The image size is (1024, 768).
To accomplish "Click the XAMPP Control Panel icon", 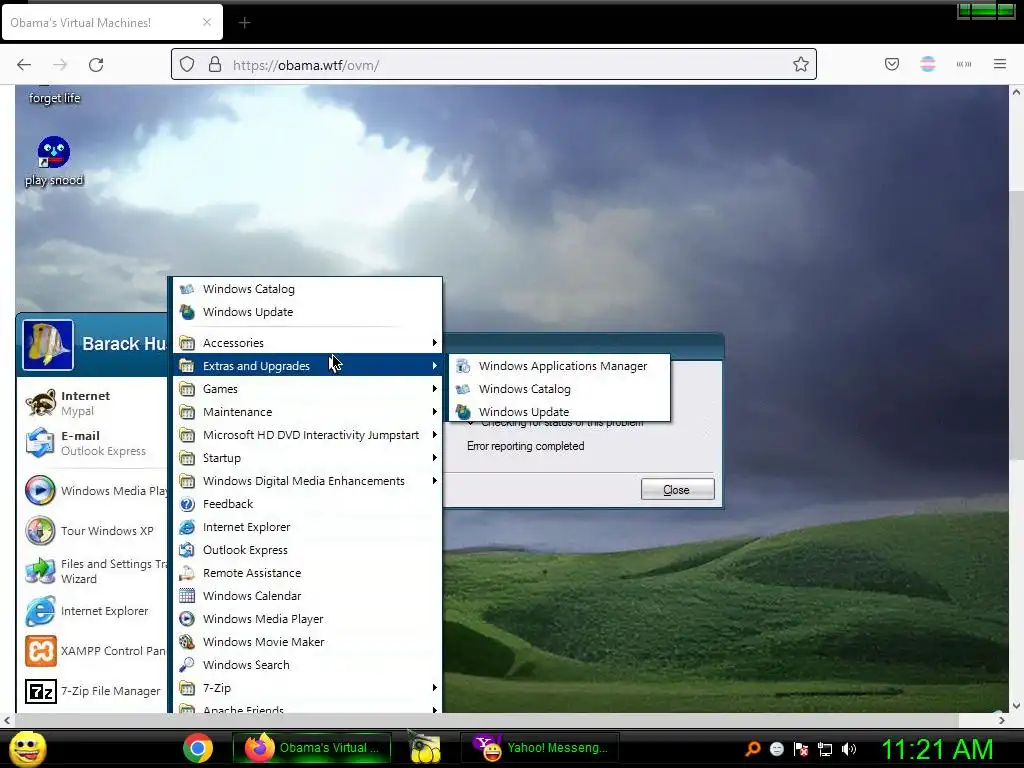I will coord(40,651).
